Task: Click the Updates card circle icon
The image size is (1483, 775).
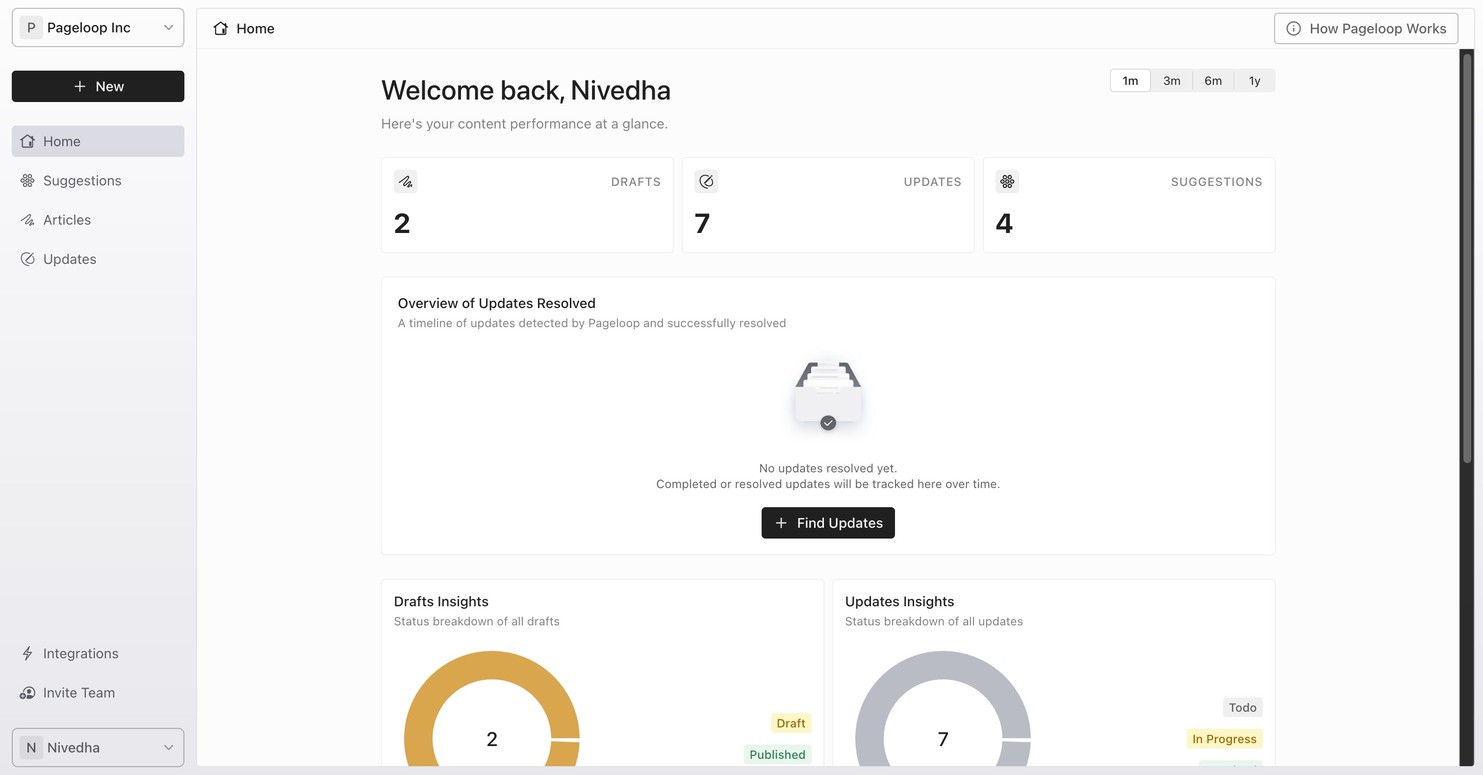Action: 706,181
